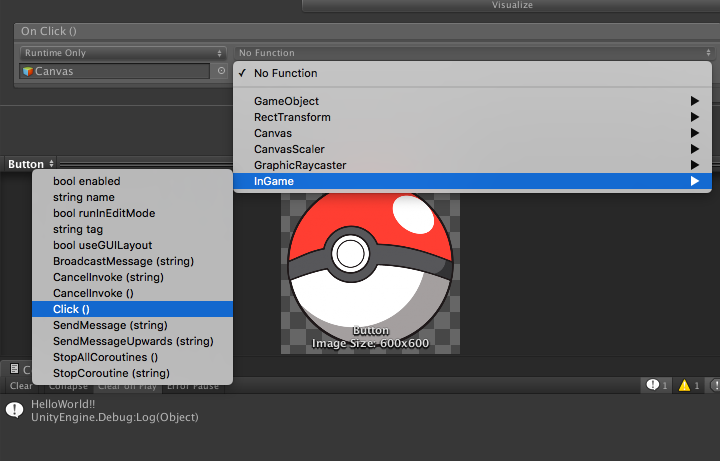Select the HelloWorld!! console log message
Screen dimensions: 720x461
pos(63,405)
